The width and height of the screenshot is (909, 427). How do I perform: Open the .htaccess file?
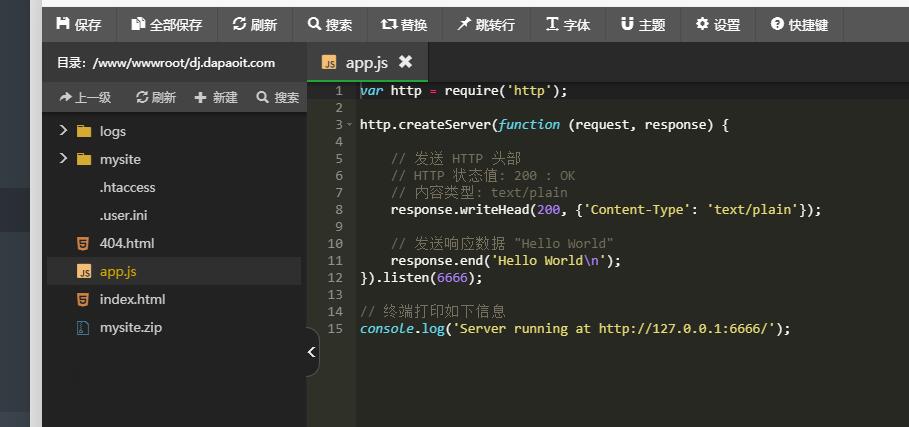[128, 187]
